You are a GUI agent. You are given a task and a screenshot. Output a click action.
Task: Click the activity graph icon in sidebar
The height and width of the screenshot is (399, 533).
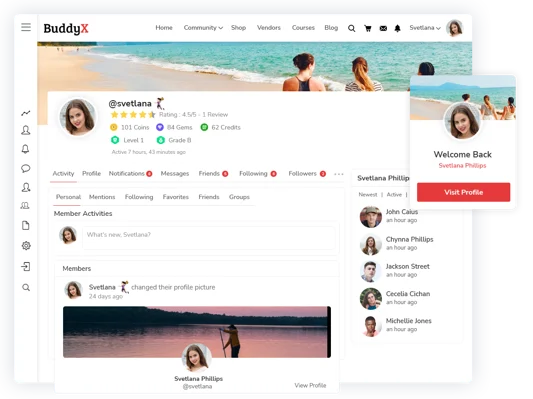pos(25,113)
